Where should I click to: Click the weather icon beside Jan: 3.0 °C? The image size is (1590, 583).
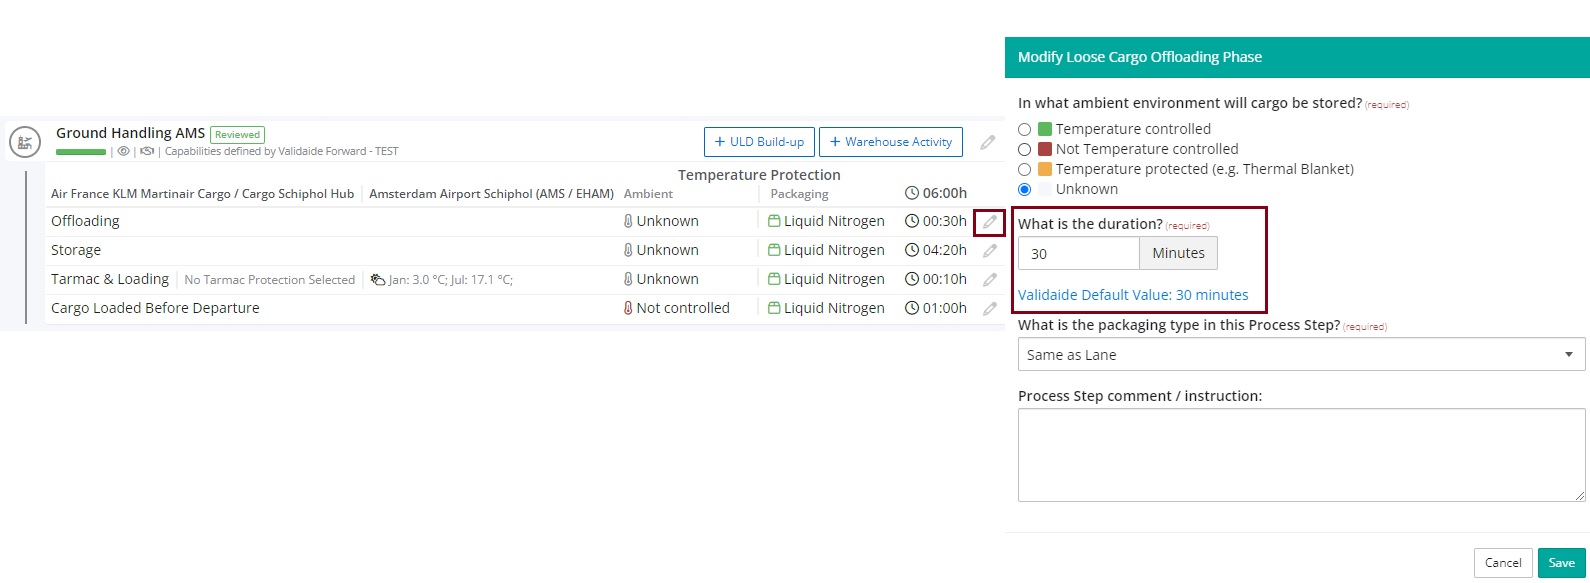tap(378, 280)
